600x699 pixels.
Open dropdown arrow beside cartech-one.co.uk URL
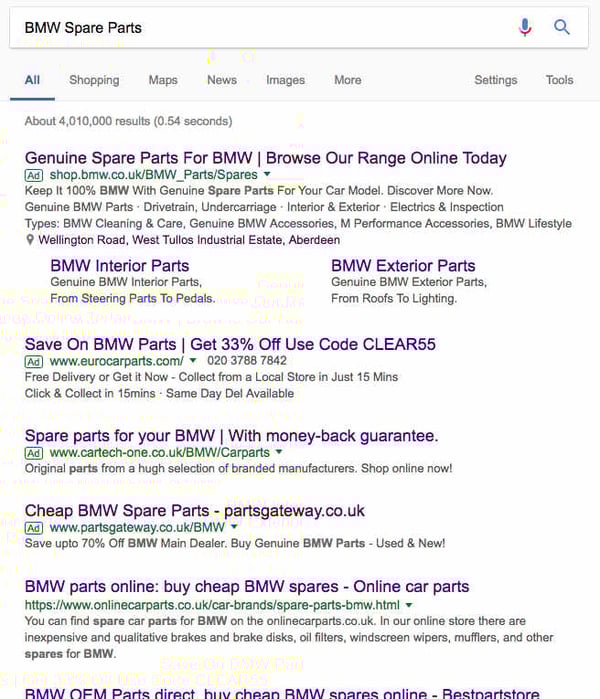pos(279,452)
